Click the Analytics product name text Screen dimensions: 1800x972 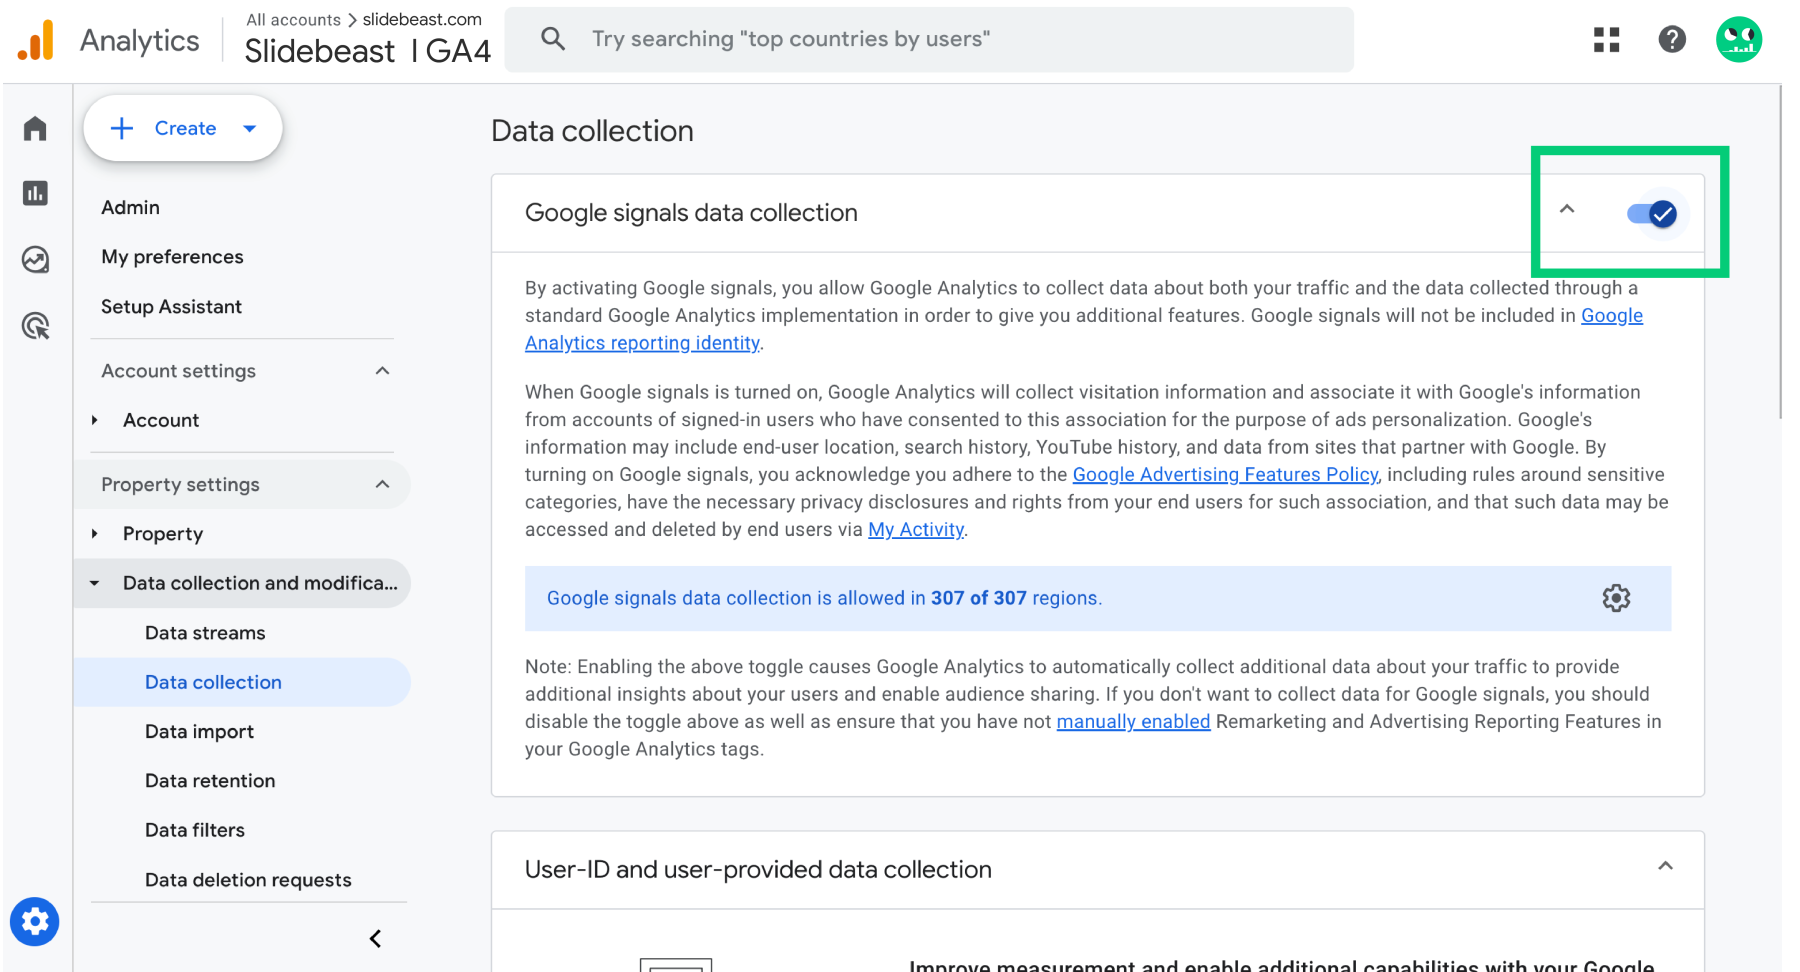coord(140,40)
